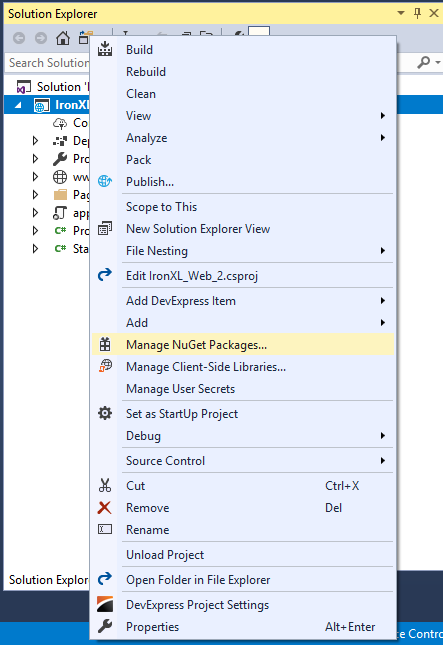
Task: Click the red Remove X icon
Action: 104,508
